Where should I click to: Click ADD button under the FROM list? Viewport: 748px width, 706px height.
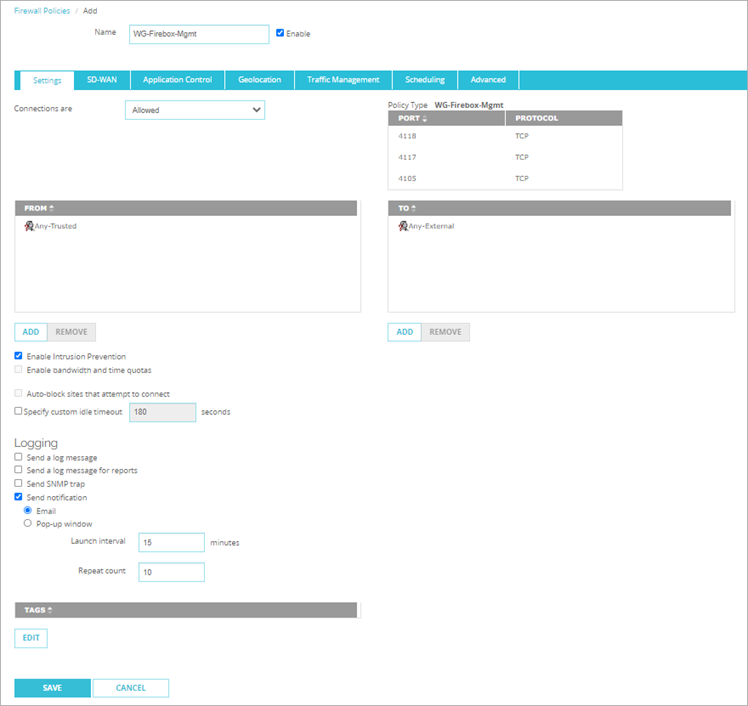pos(31,332)
